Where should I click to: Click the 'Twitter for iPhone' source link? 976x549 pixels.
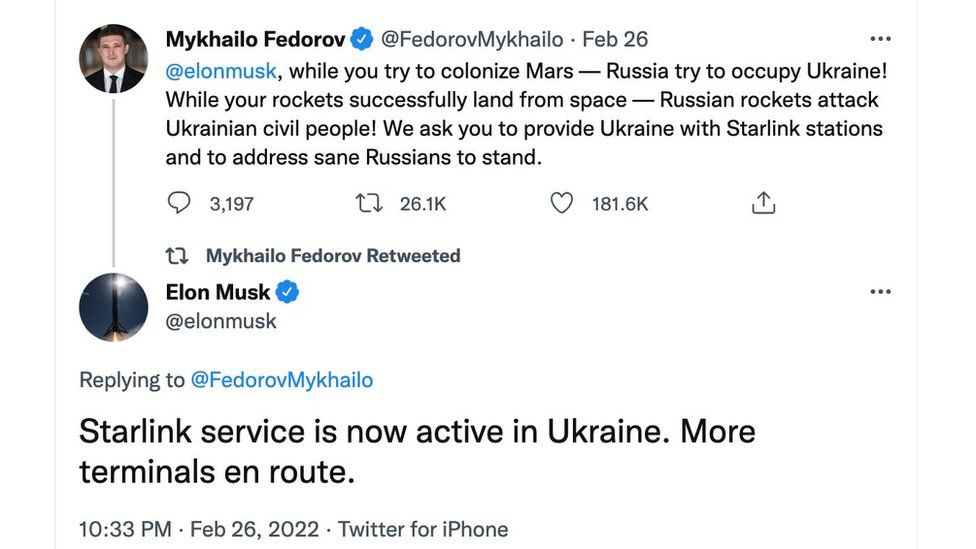point(423,529)
